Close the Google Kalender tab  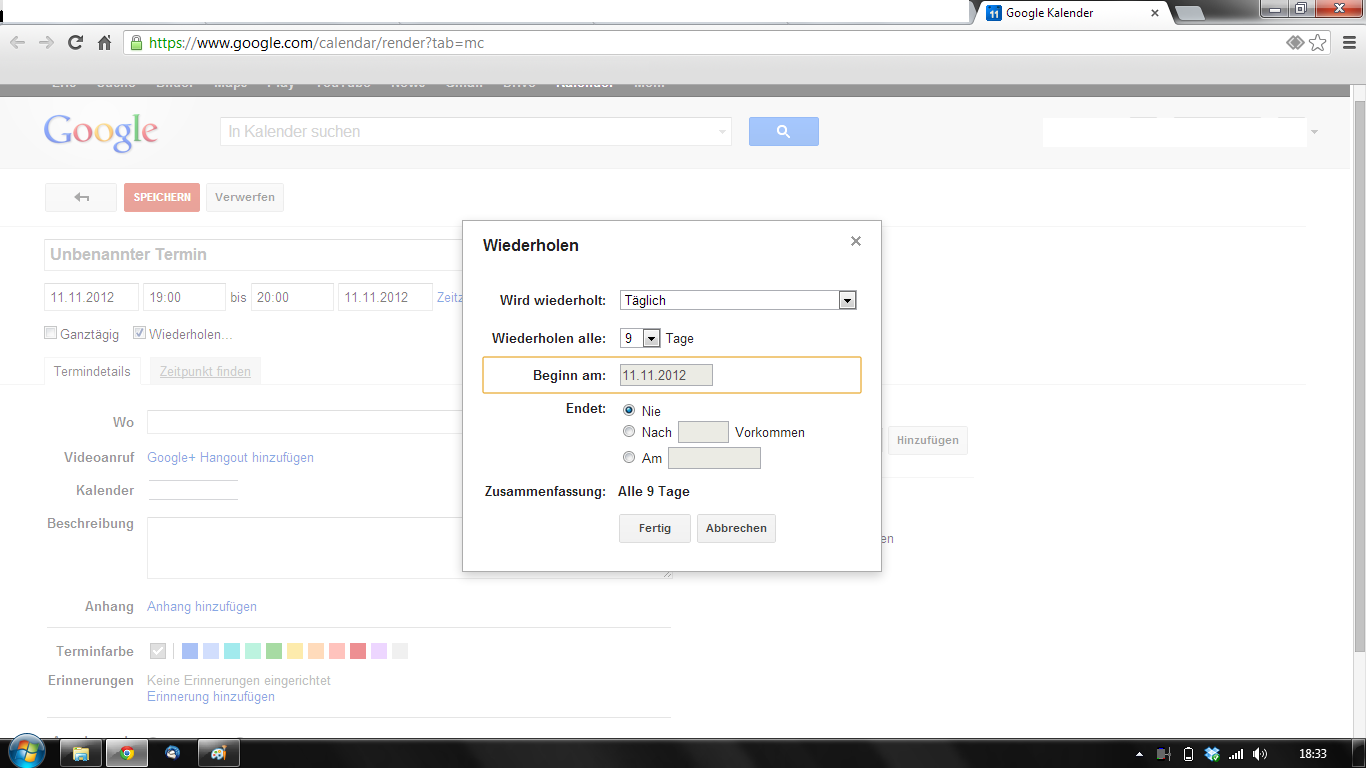(1155, 13)
